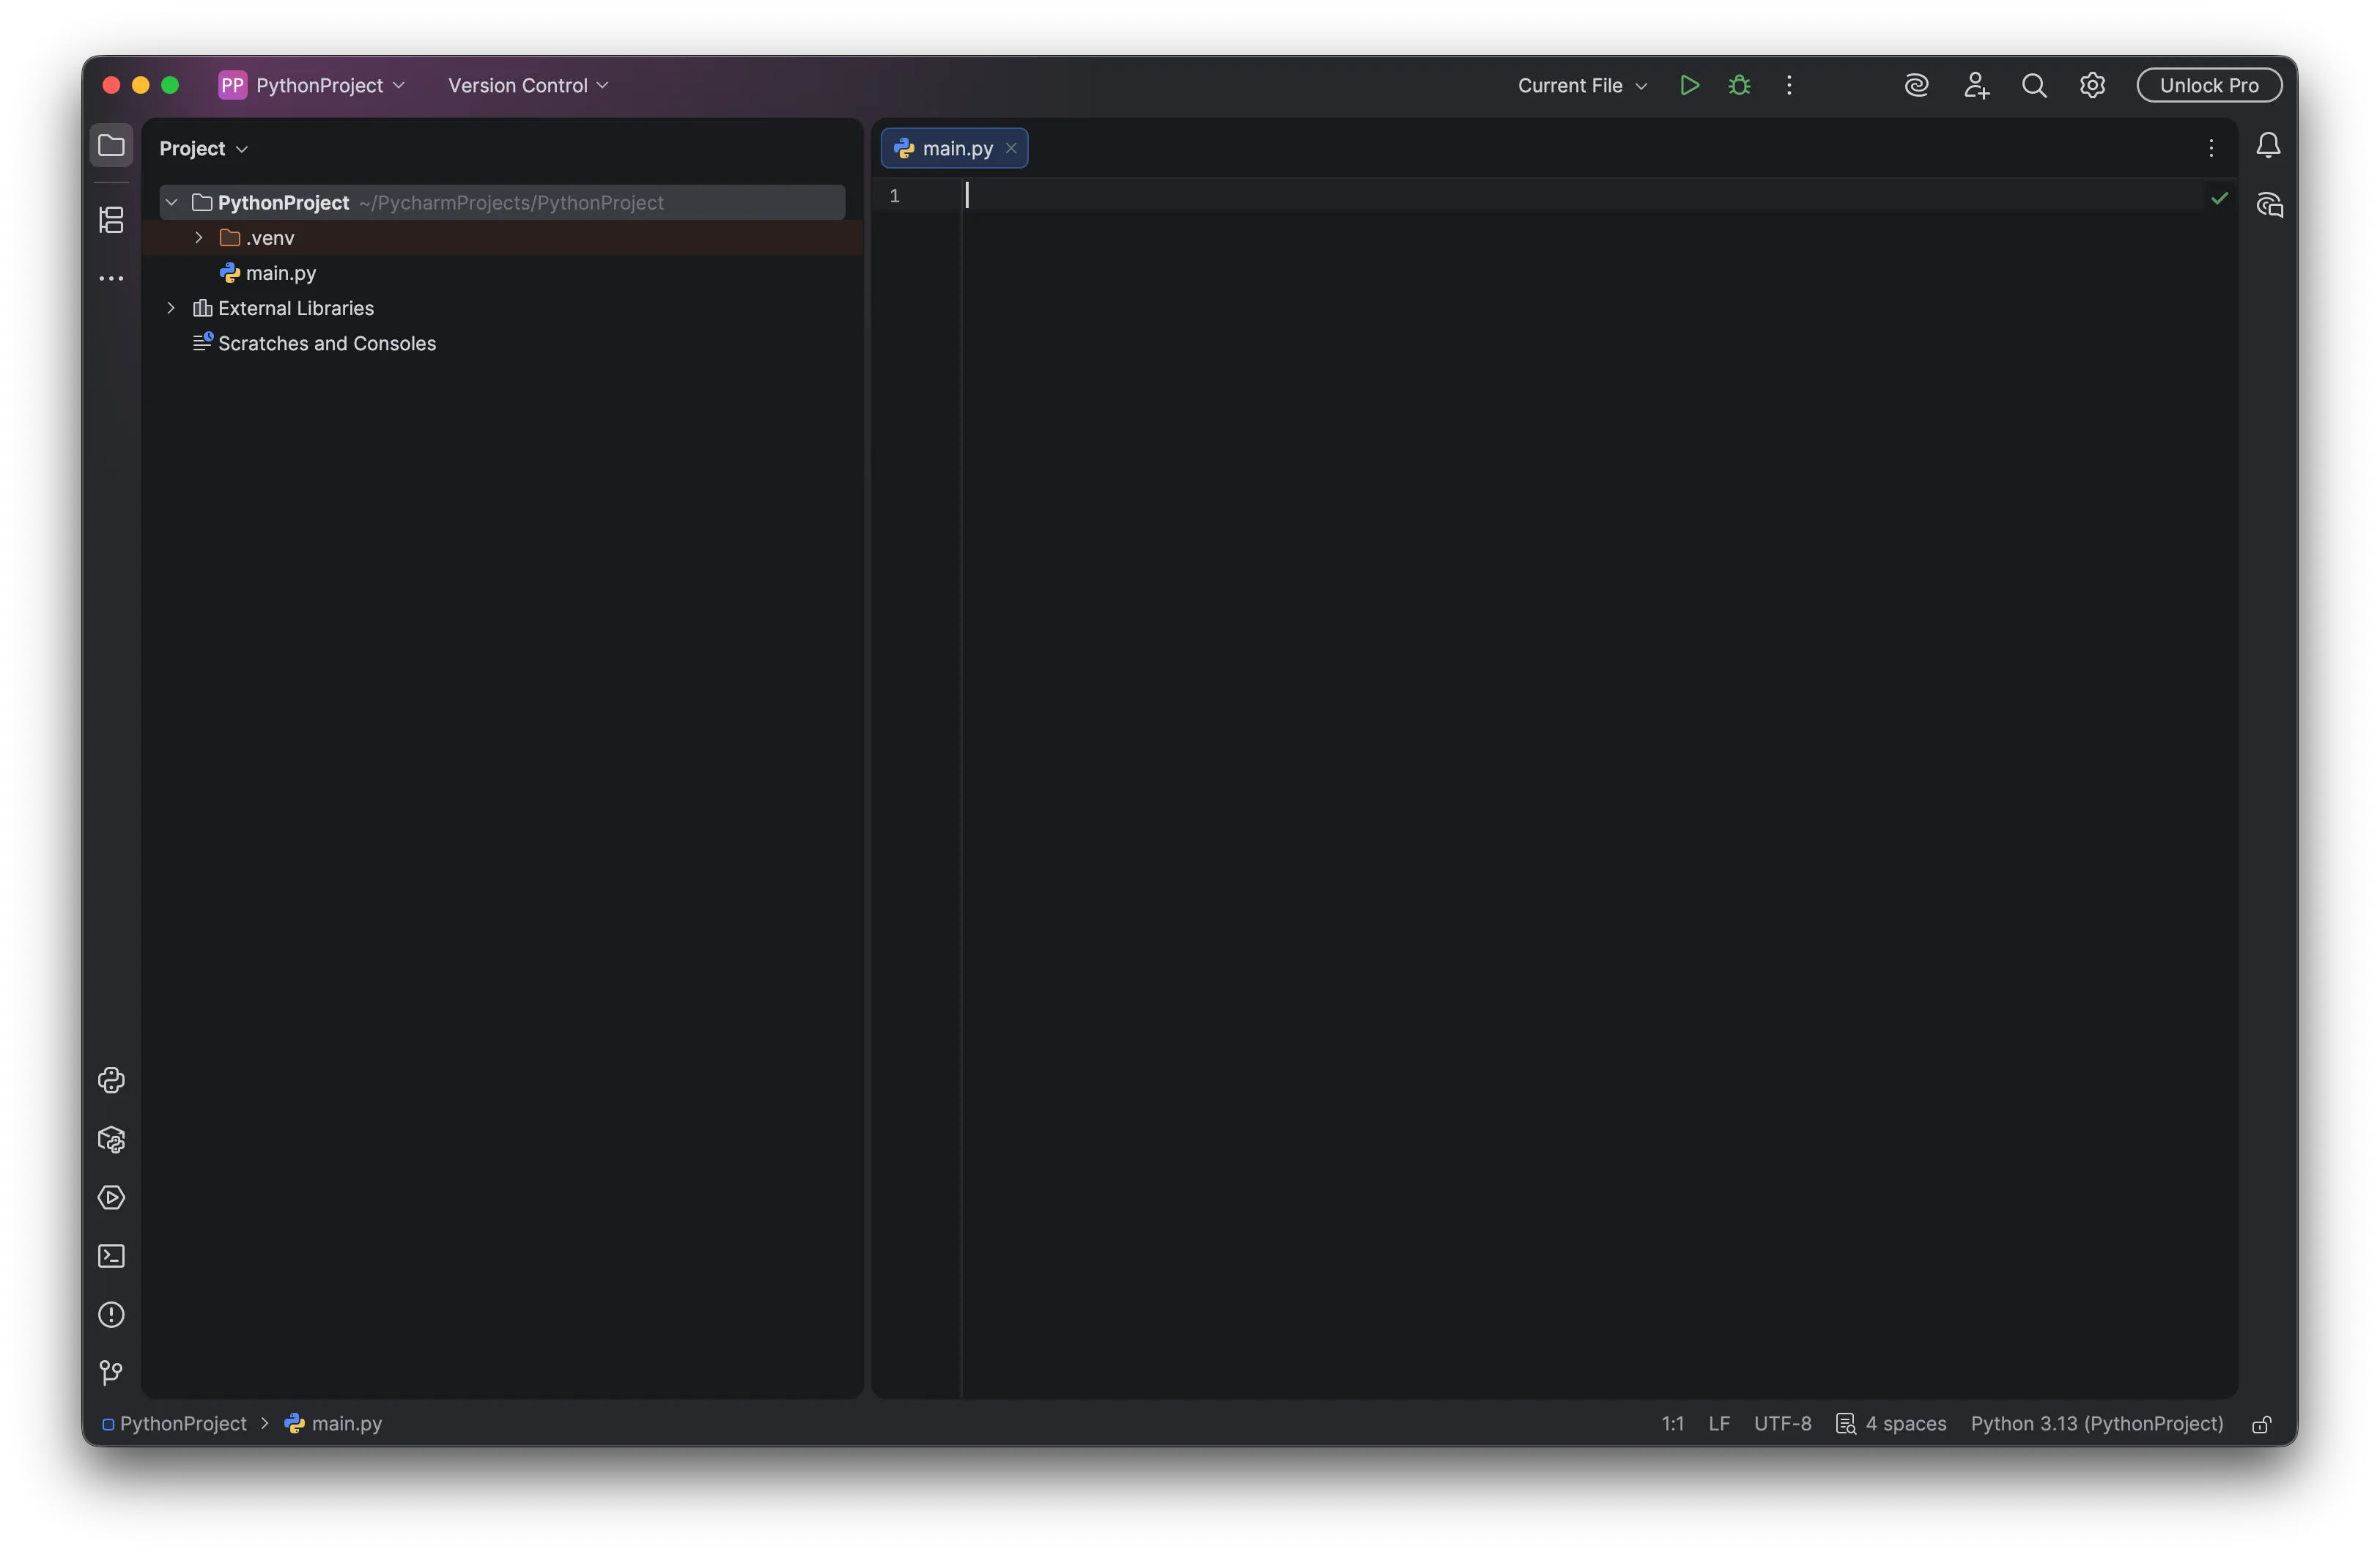Click main.py in the breadcrumb bar
Screen dimensions: 2380x1555
pos(344,1424)
